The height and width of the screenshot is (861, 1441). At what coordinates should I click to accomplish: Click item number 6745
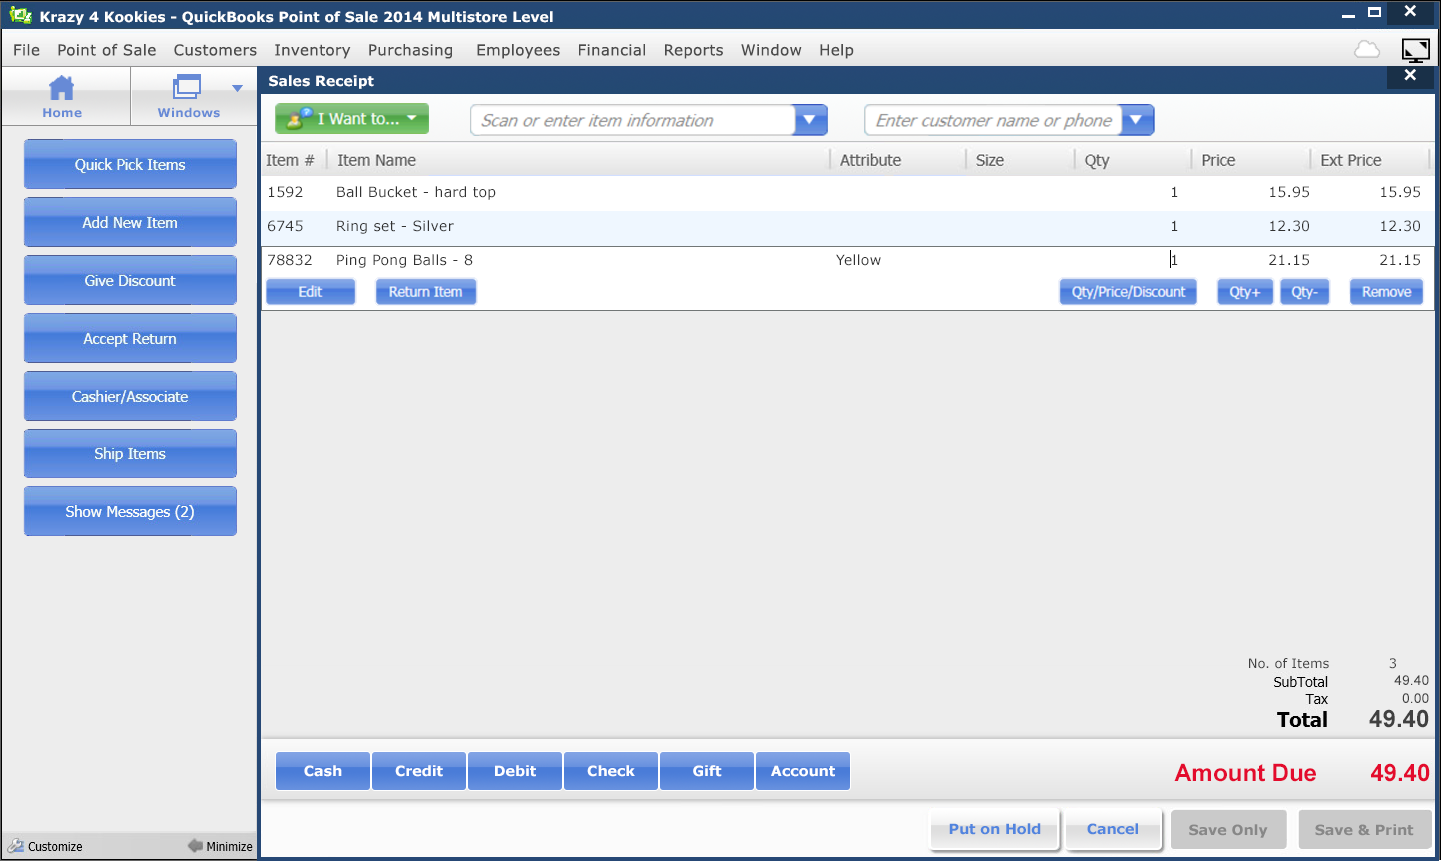coord(285,226)
